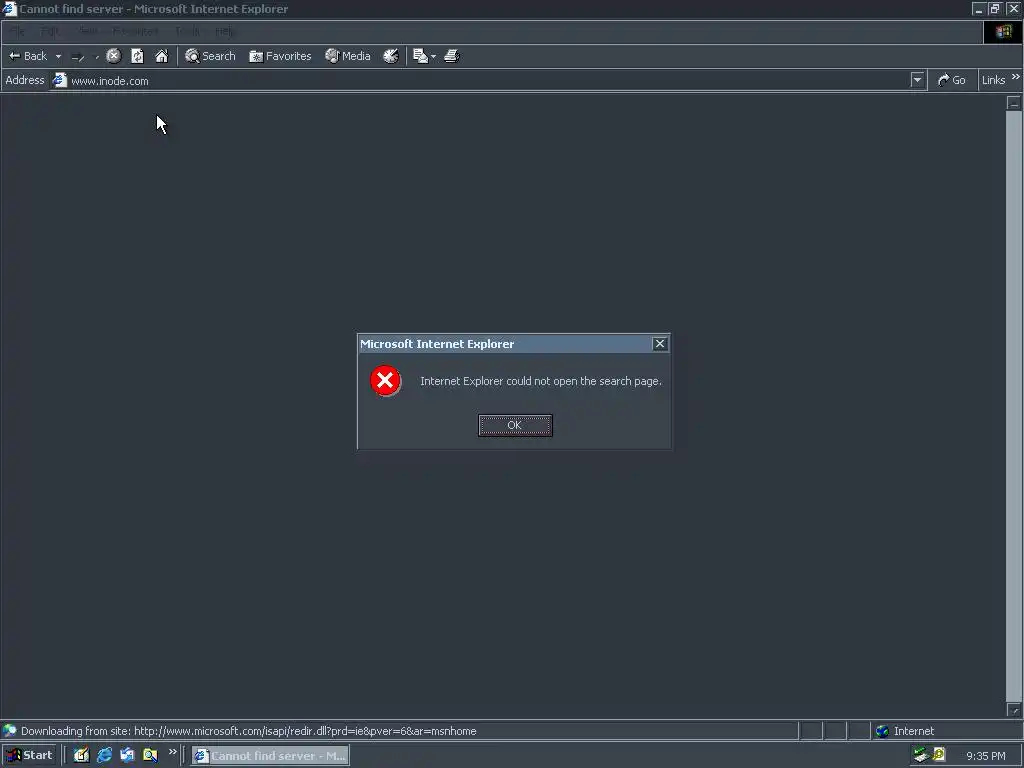Click the Mail toolbar icon
The height and width of the screenshot is (768, 1024).
tap(421, 56)
